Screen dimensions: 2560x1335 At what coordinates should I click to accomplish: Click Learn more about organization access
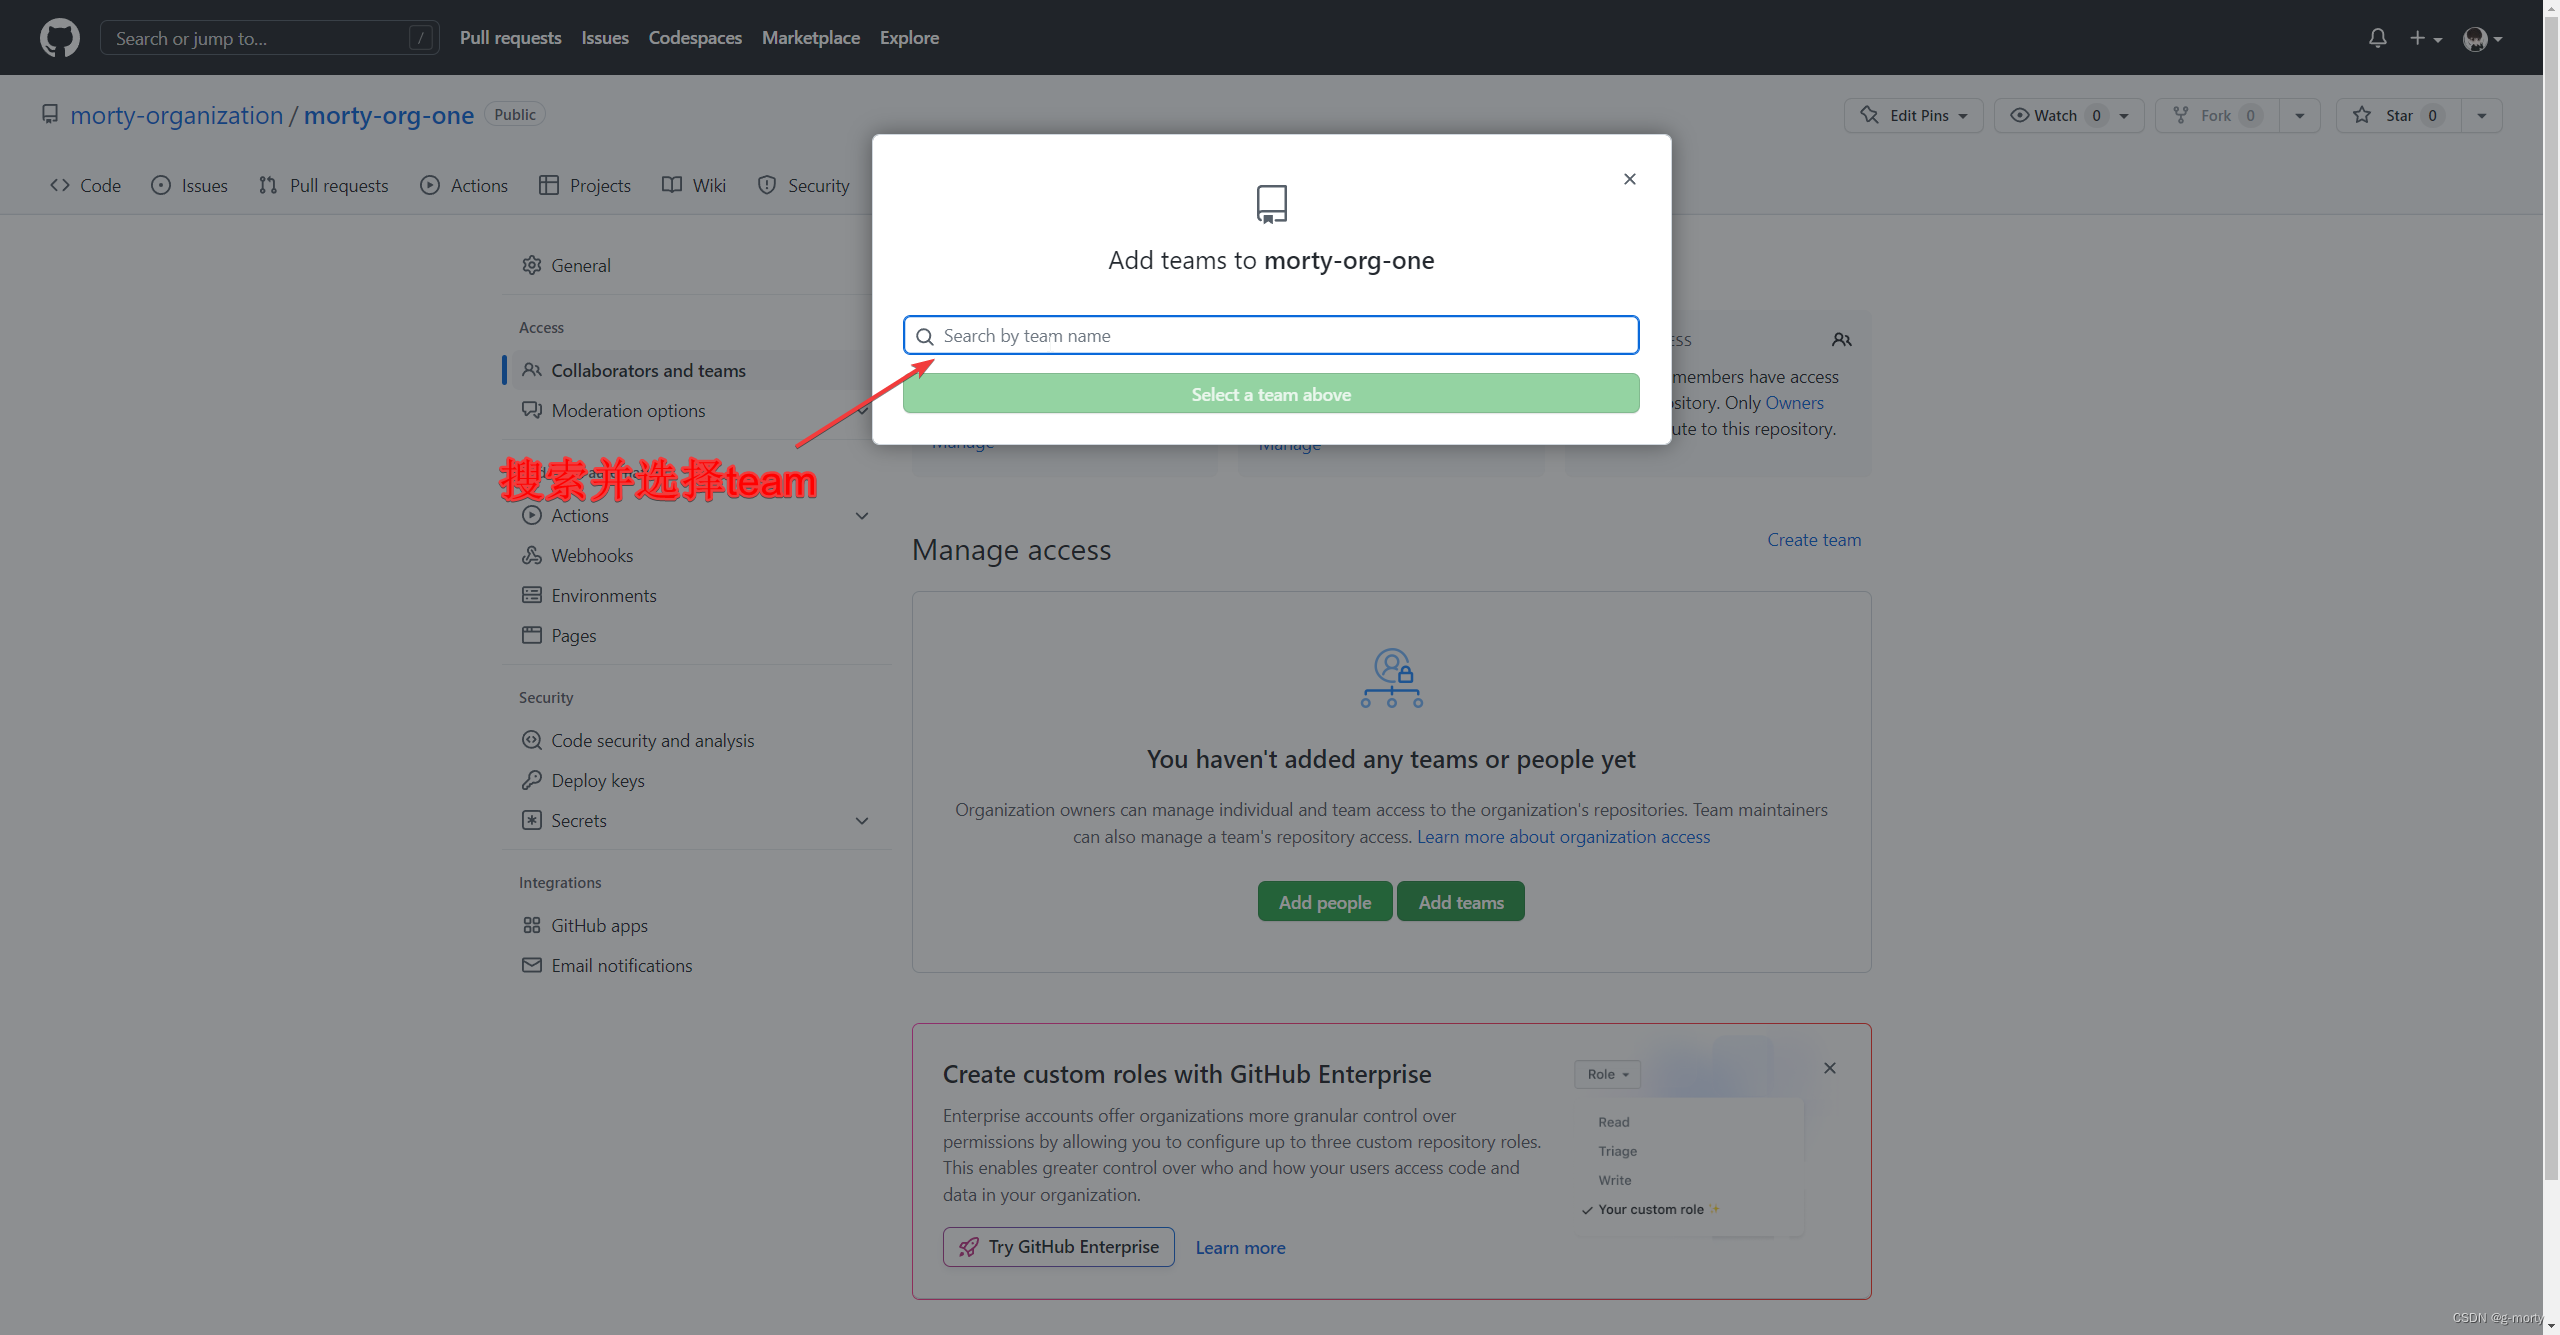[x=1563, y=836]
